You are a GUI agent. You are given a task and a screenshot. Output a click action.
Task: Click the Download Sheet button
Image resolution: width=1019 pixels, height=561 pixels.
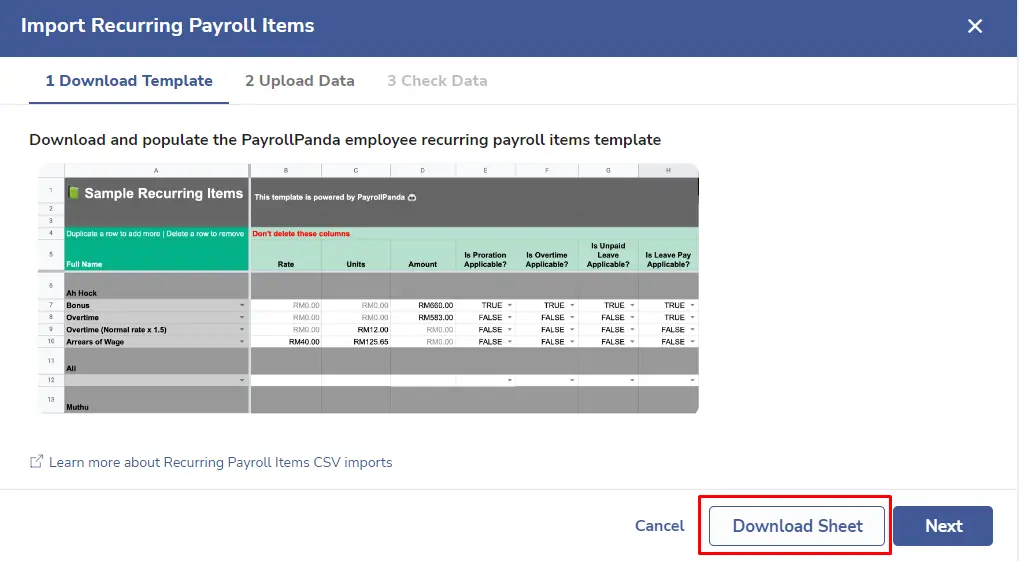click(x=797, y=526)
